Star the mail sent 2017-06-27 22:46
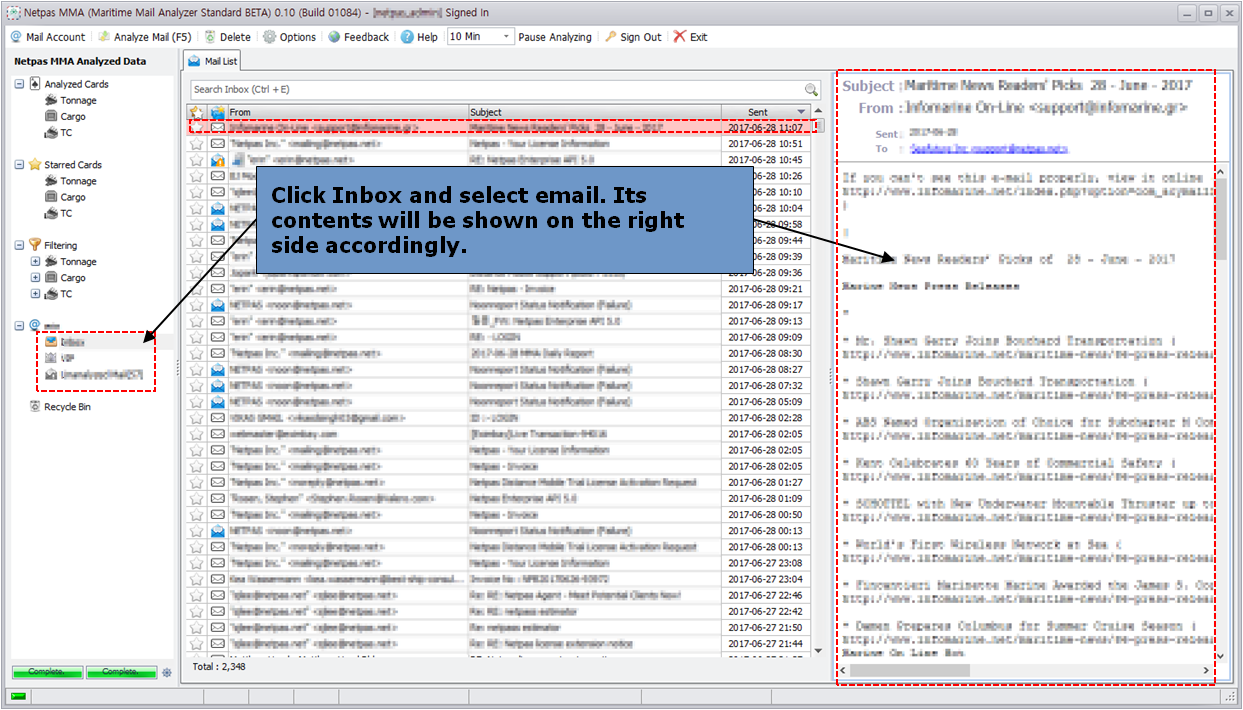1243x710 pixels. (x=197, y=595)
